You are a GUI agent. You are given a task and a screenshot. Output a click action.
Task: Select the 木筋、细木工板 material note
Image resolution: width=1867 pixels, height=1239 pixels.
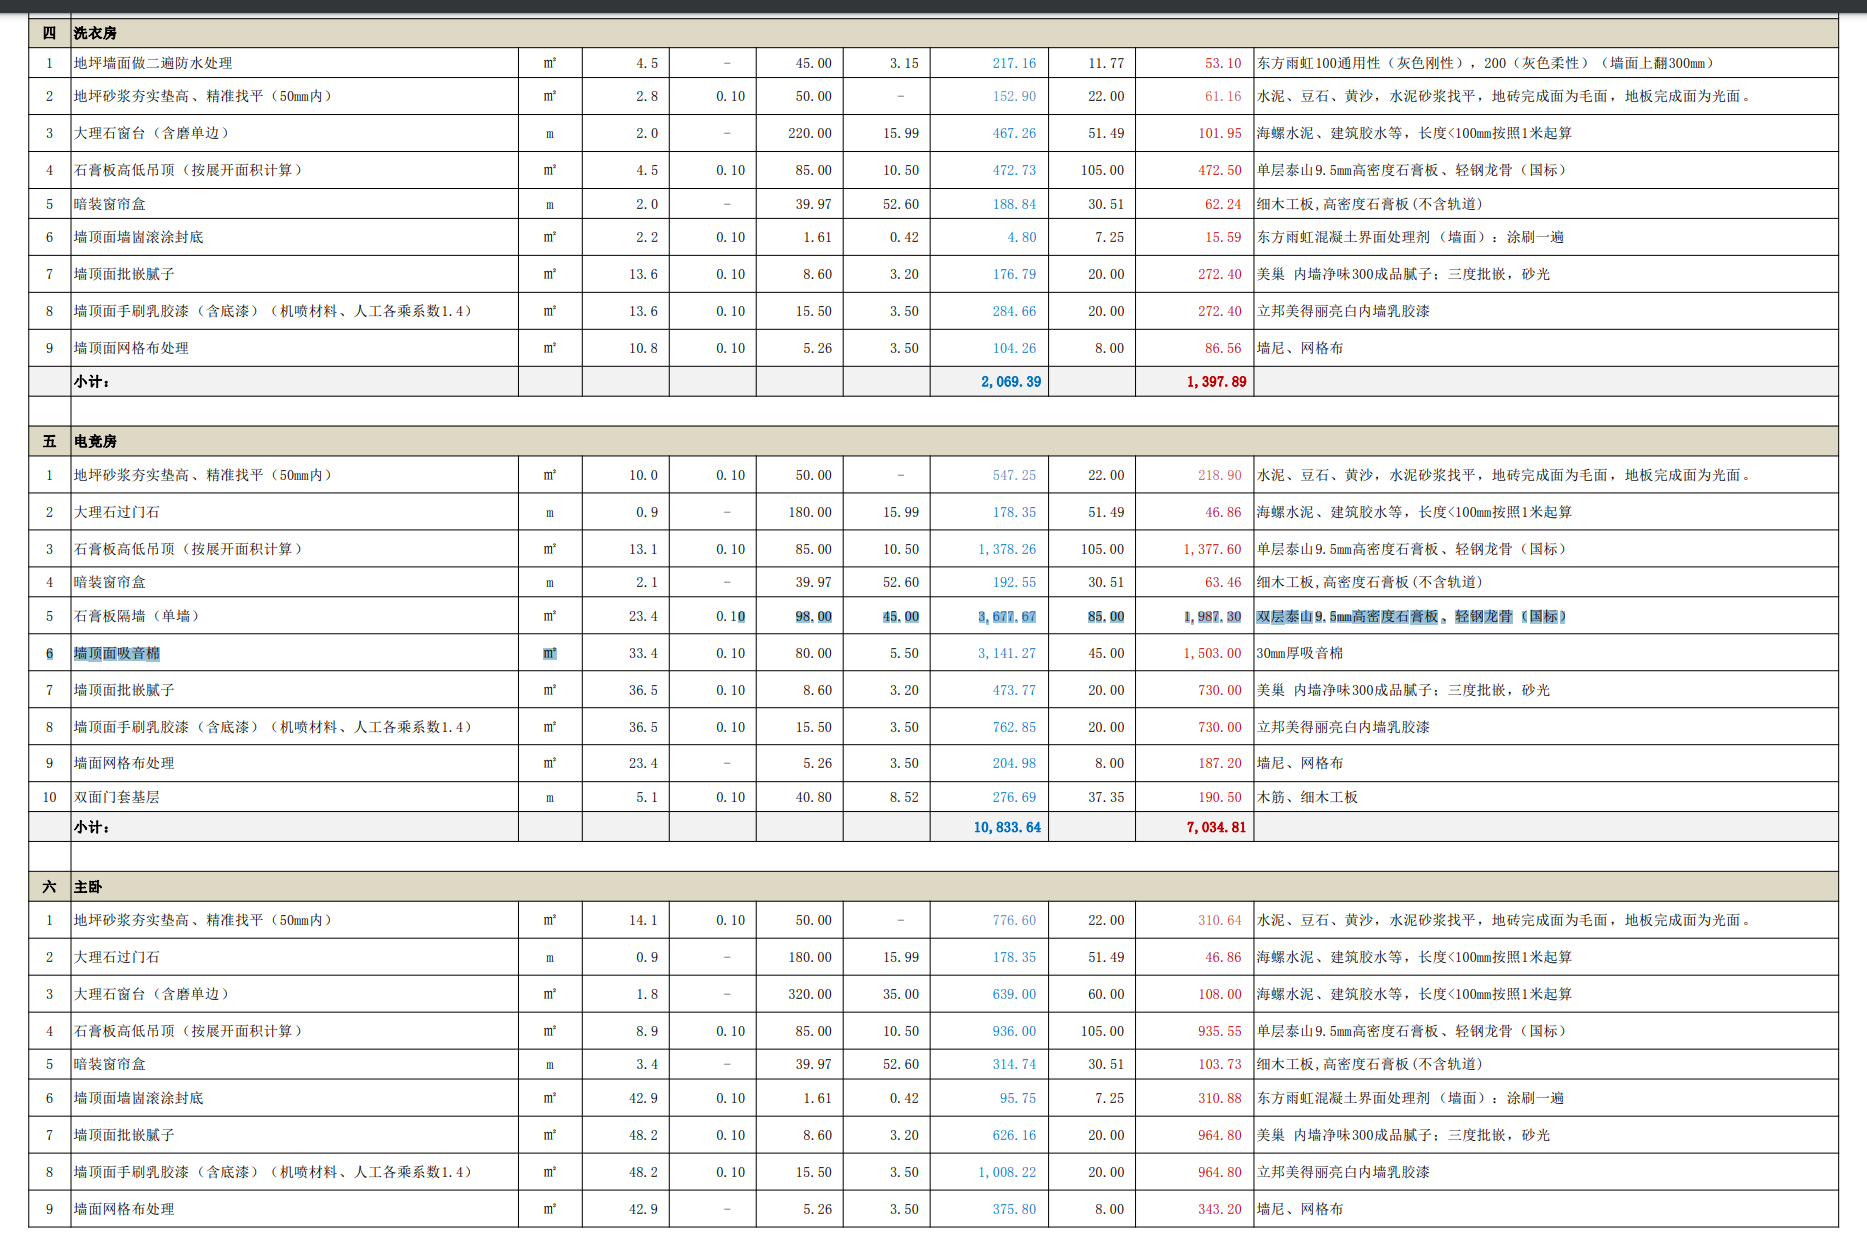1307,797
